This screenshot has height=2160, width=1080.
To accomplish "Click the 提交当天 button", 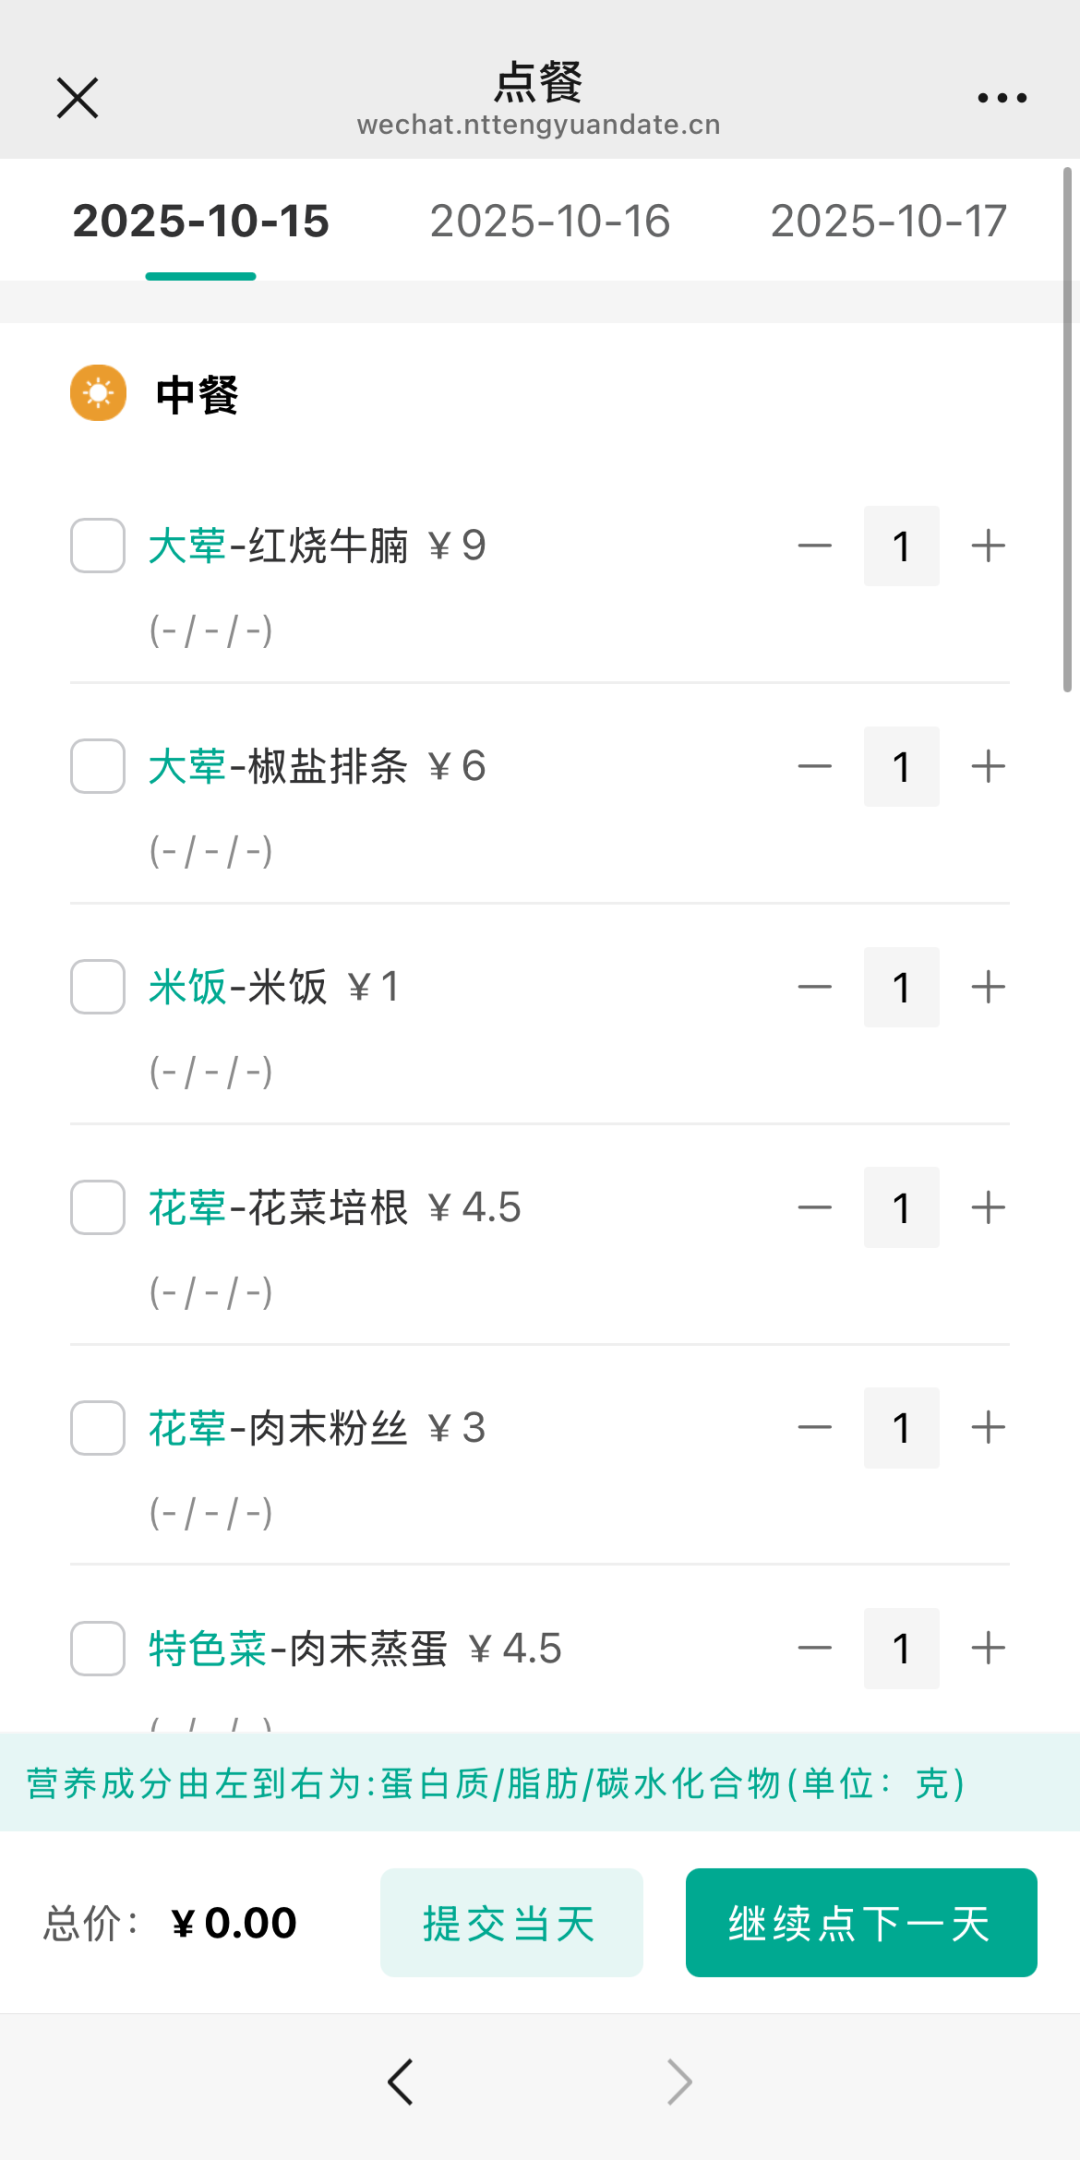I will pos(511,1922).
